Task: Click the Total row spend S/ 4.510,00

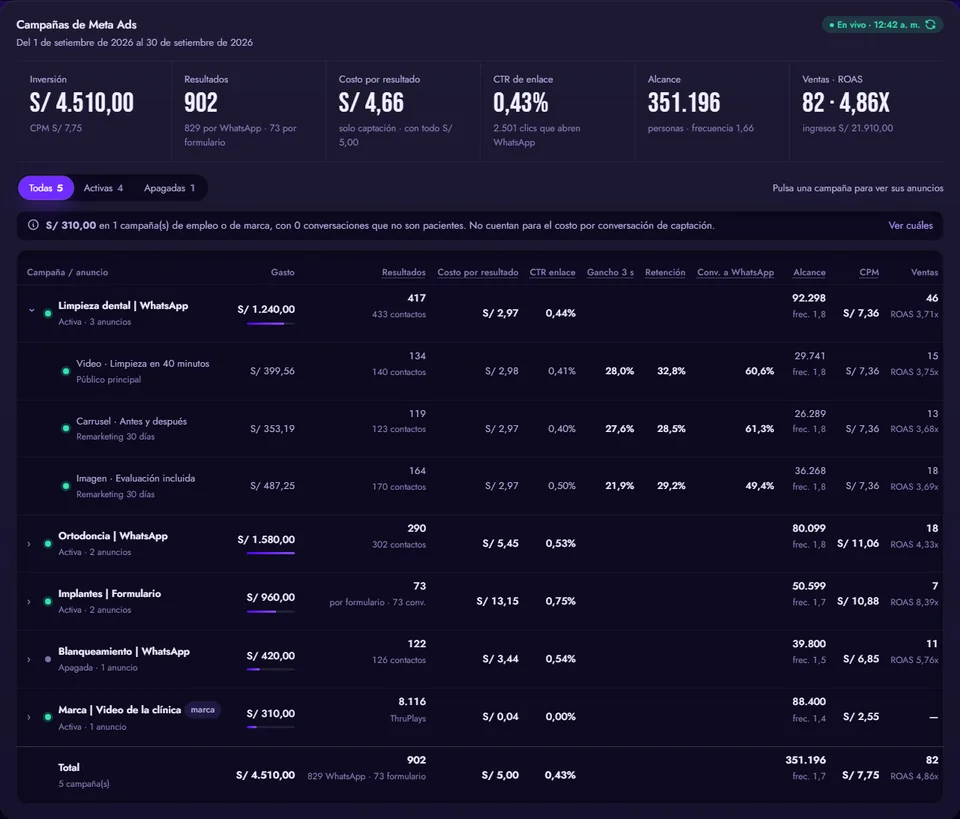Action: point(265,775)
